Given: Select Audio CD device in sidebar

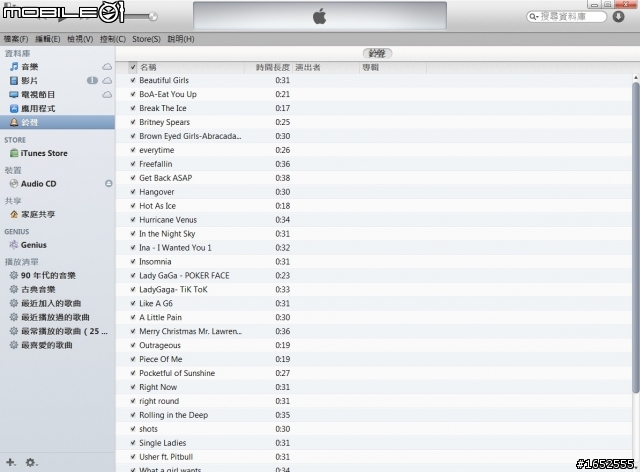Looking at the screenshot, I should coord(38,184).
